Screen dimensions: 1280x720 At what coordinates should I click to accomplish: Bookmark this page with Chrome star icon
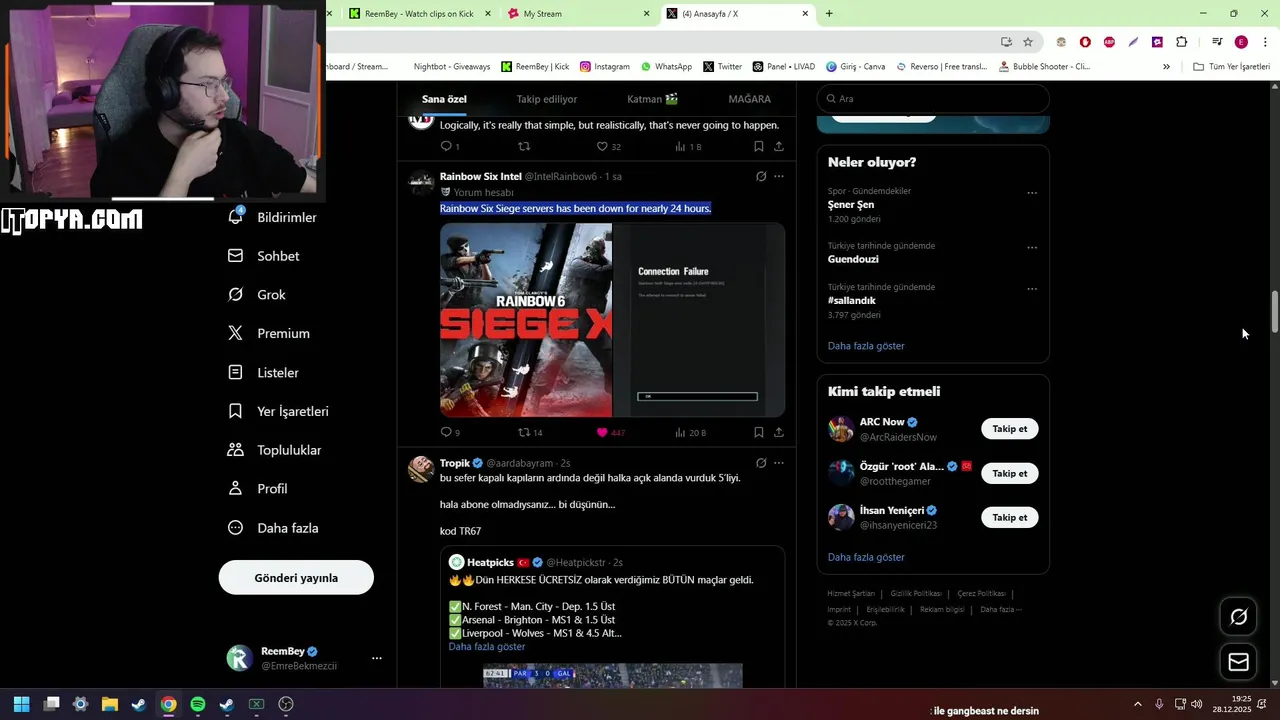point(1028,42)
